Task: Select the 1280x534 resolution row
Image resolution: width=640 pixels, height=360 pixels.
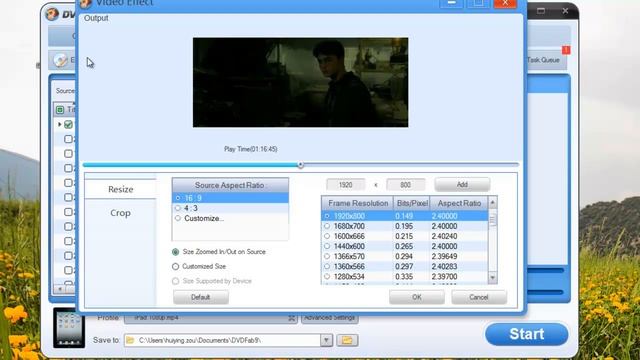Action: pyautogui.click(x=404, y=277)
